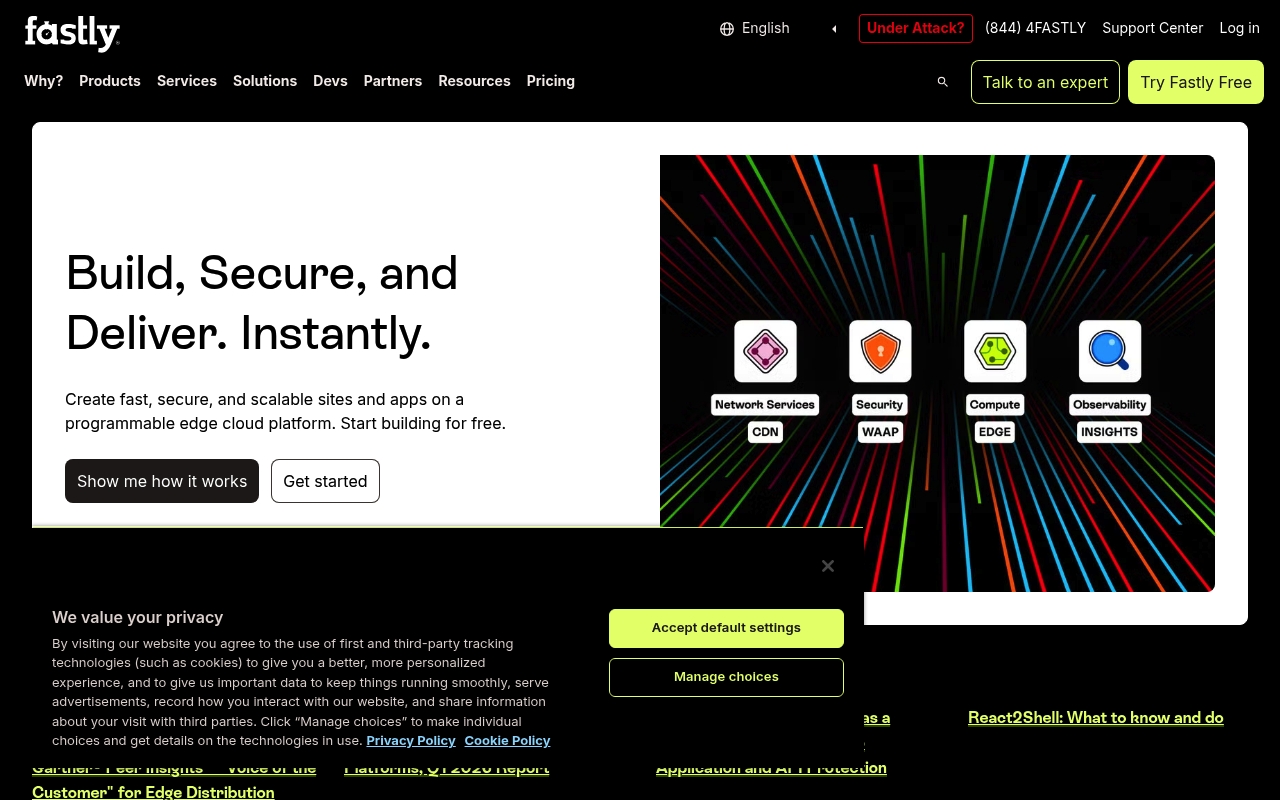Click the EDGE label

(995, 432)
